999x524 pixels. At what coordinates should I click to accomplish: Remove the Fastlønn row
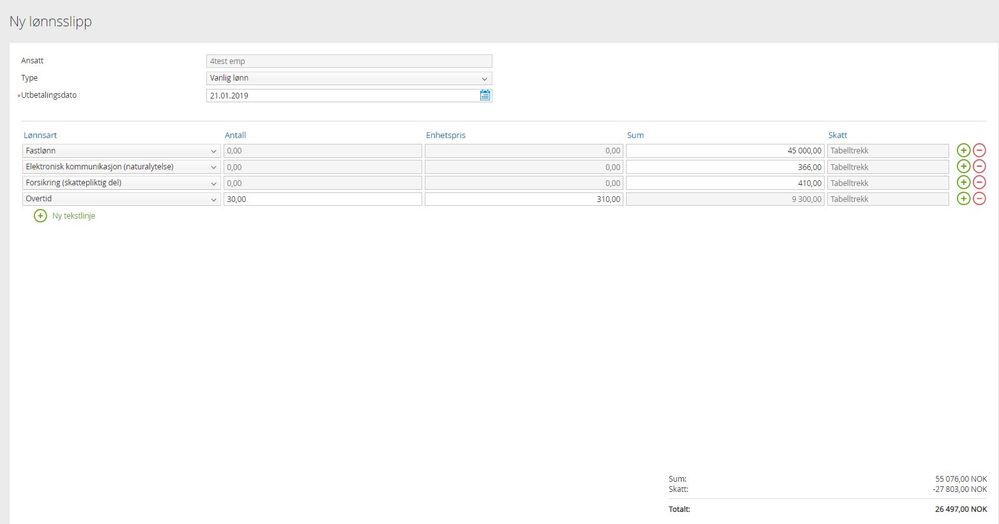[x=979, y=150]
